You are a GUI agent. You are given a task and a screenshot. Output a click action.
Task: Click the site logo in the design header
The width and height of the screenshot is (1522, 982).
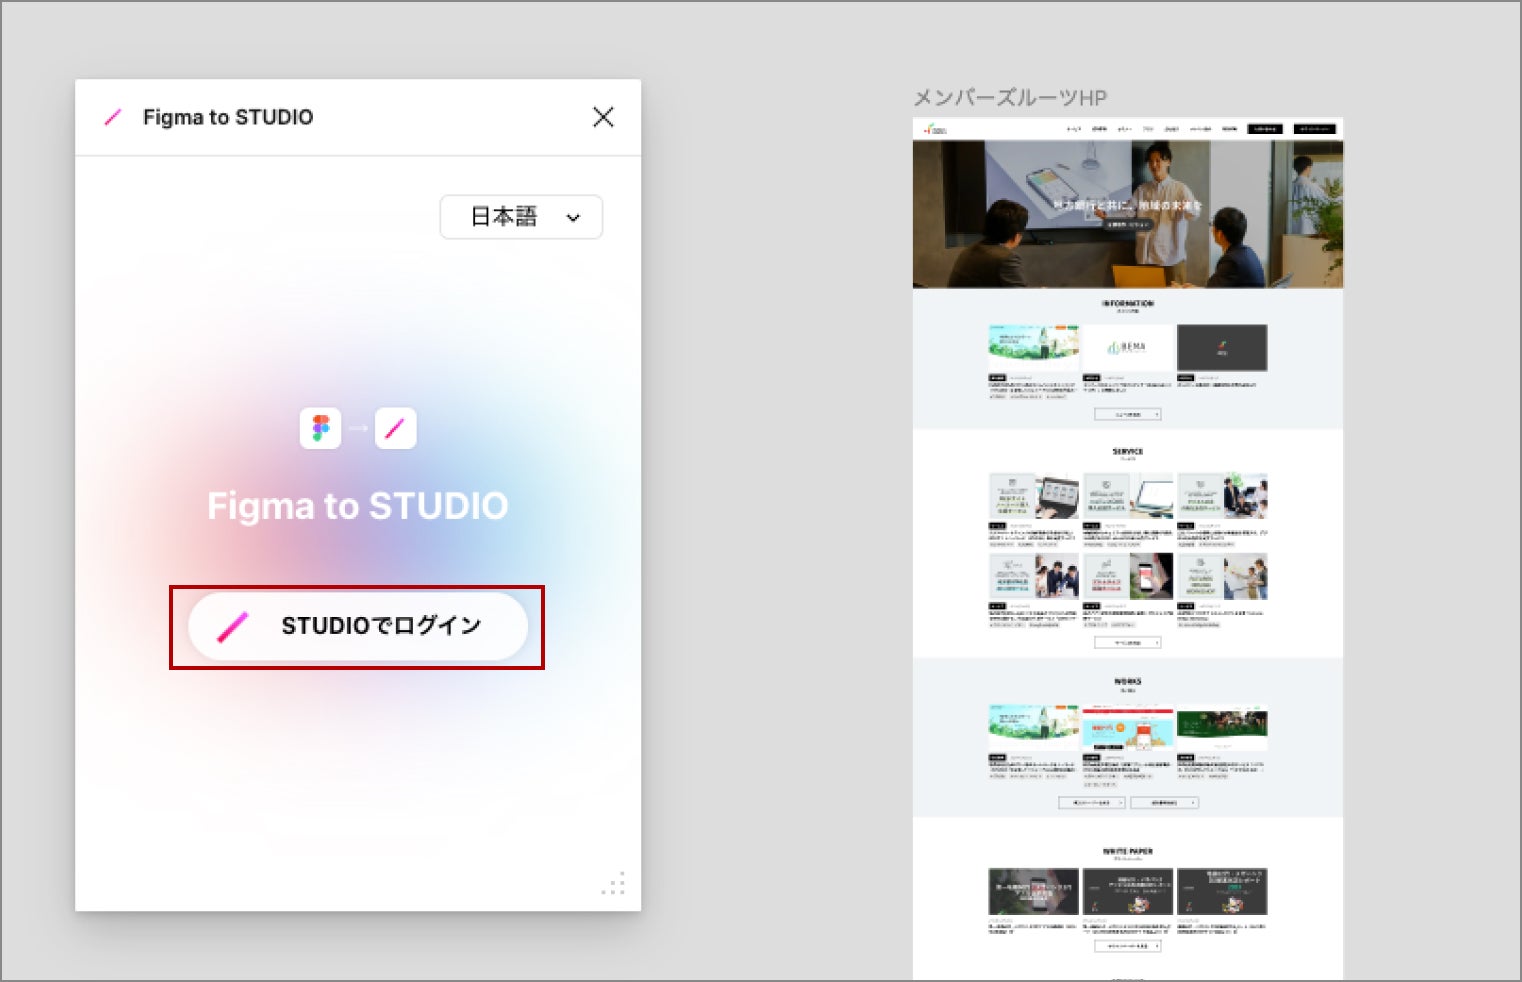[x=934, y=129]
